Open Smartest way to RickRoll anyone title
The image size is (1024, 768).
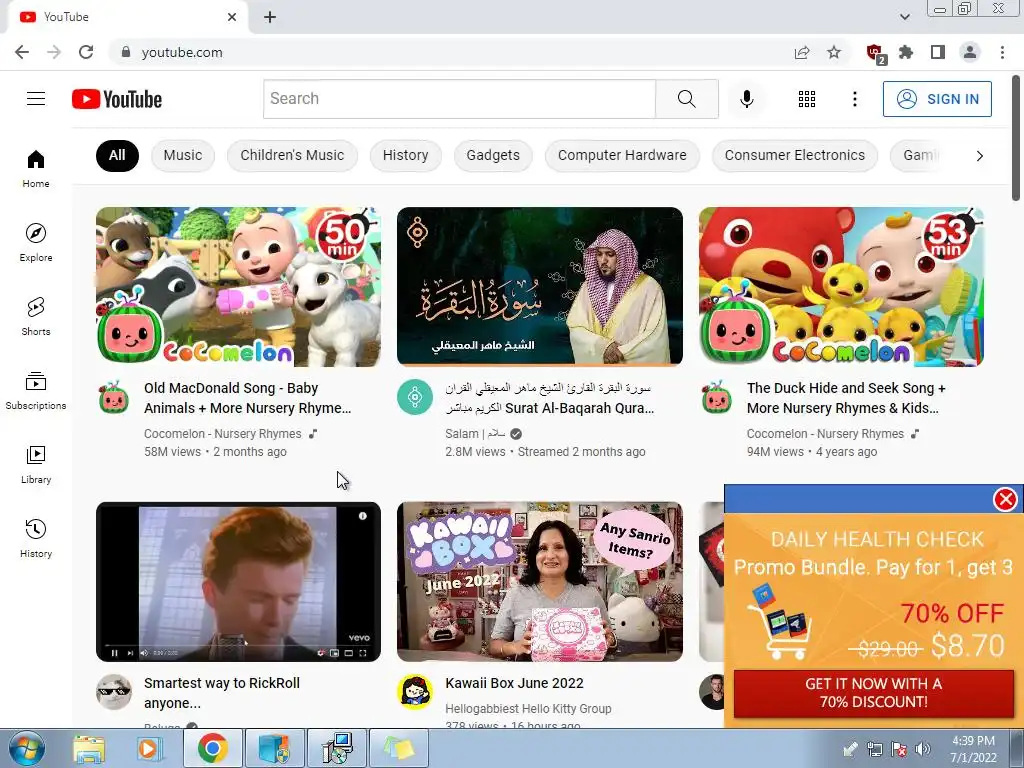pyautogui.click(x=221, y=693)
